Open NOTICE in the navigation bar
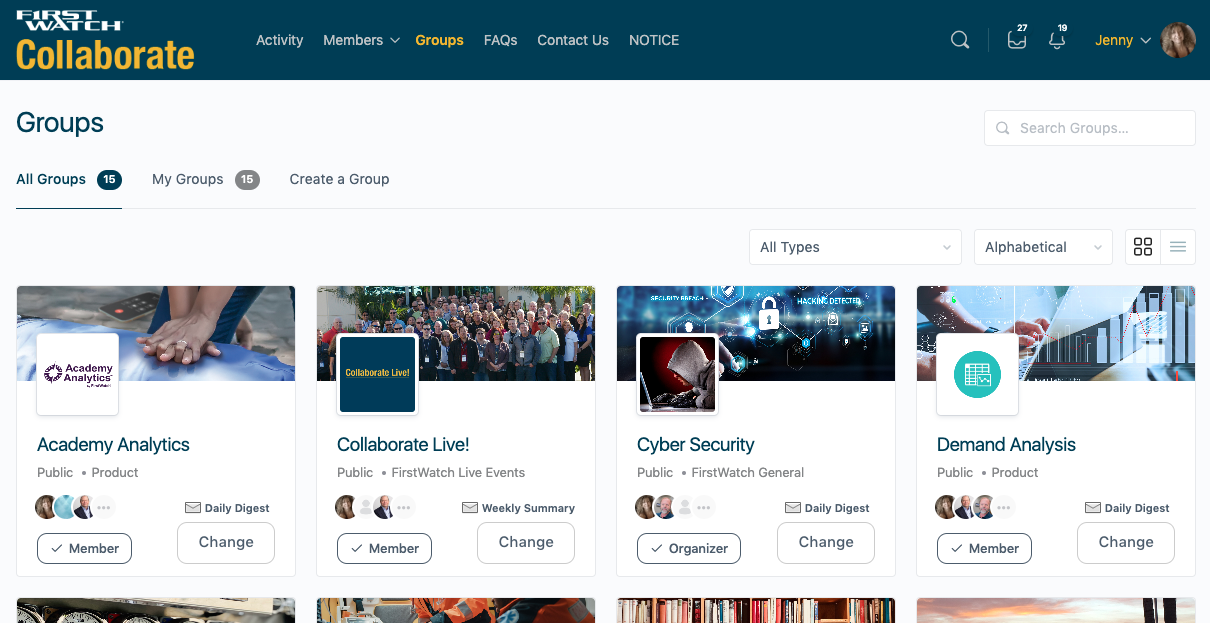Image resolution: width=1210 pixels, height=623 pixels. (654, 40)
